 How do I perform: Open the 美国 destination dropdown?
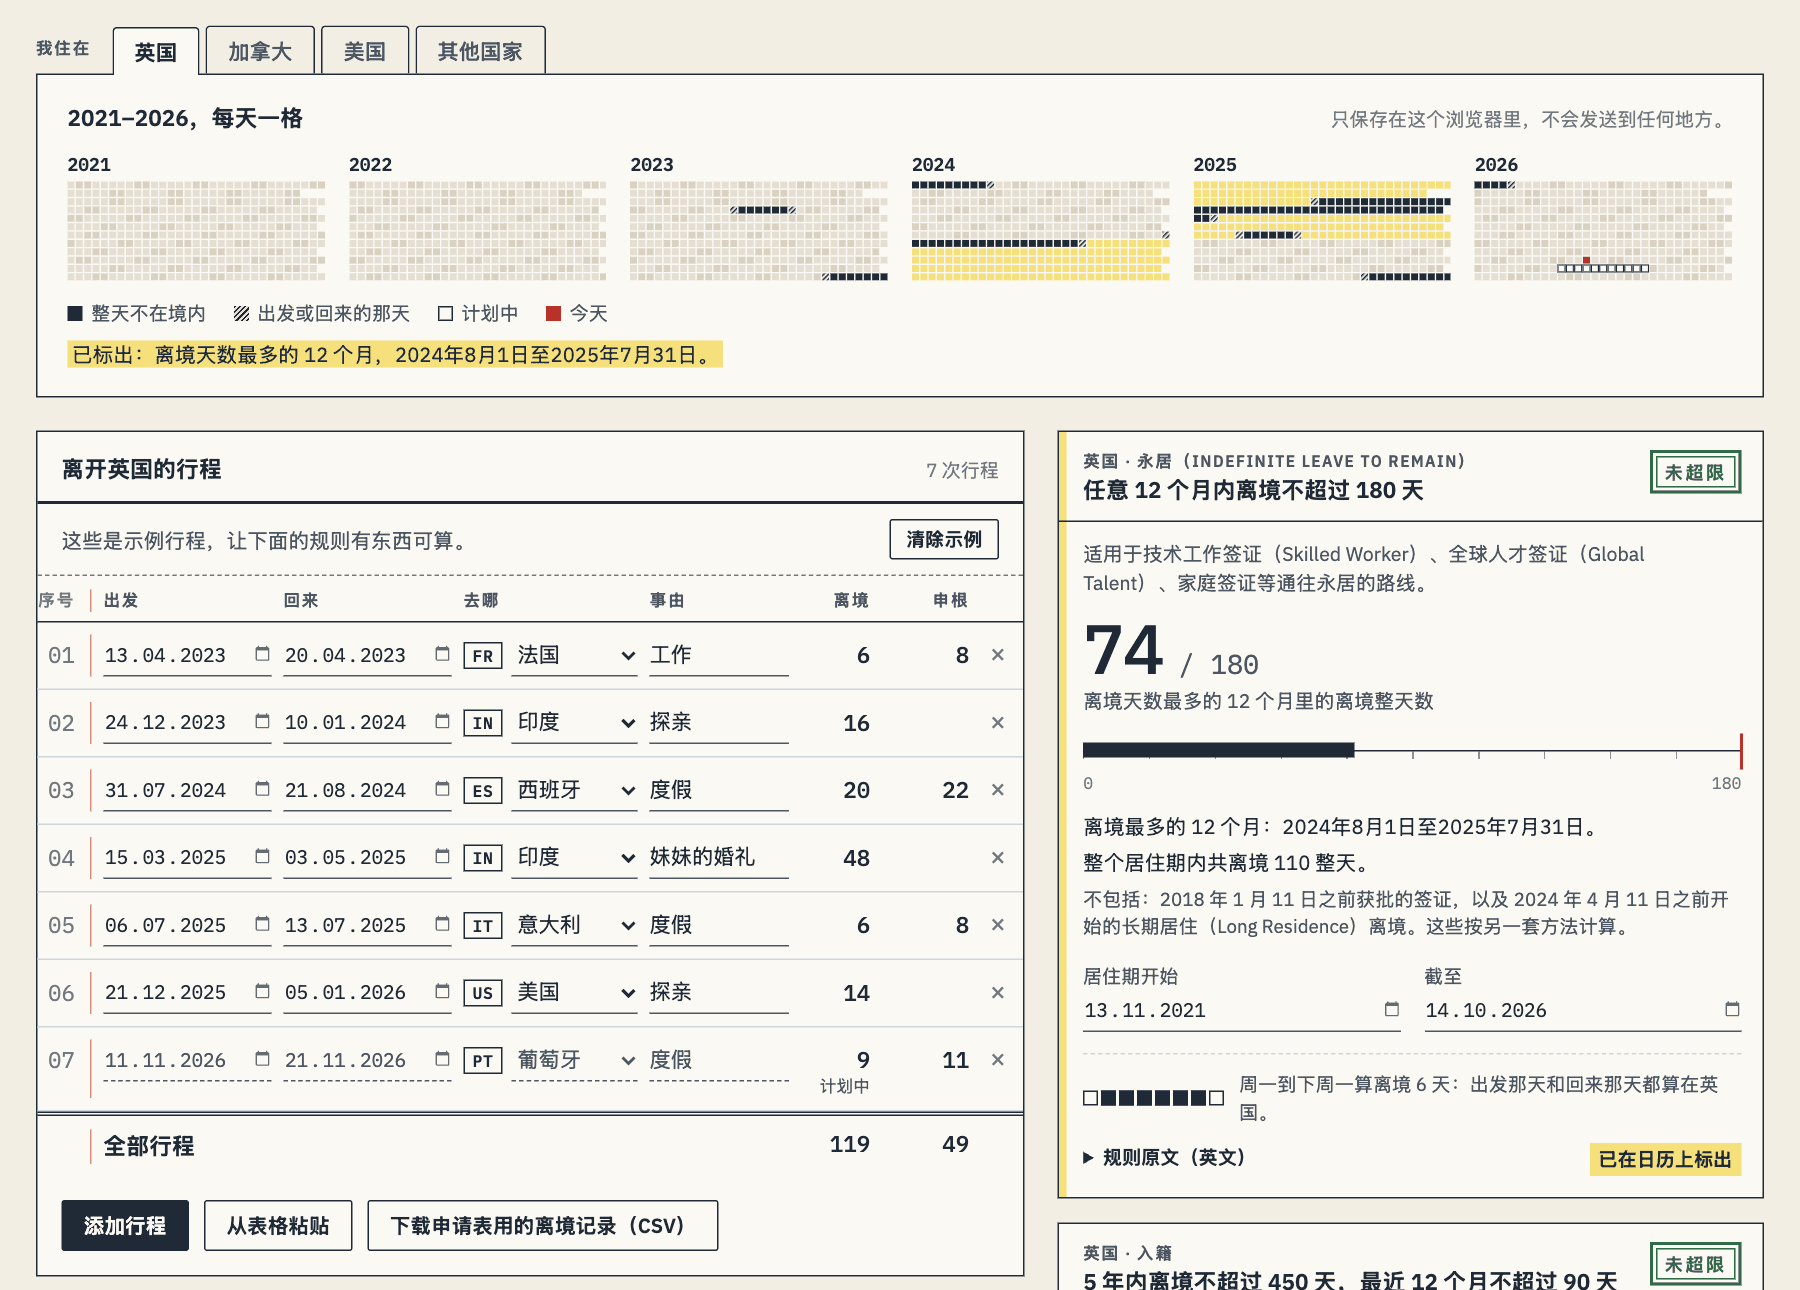coord(574,992)
